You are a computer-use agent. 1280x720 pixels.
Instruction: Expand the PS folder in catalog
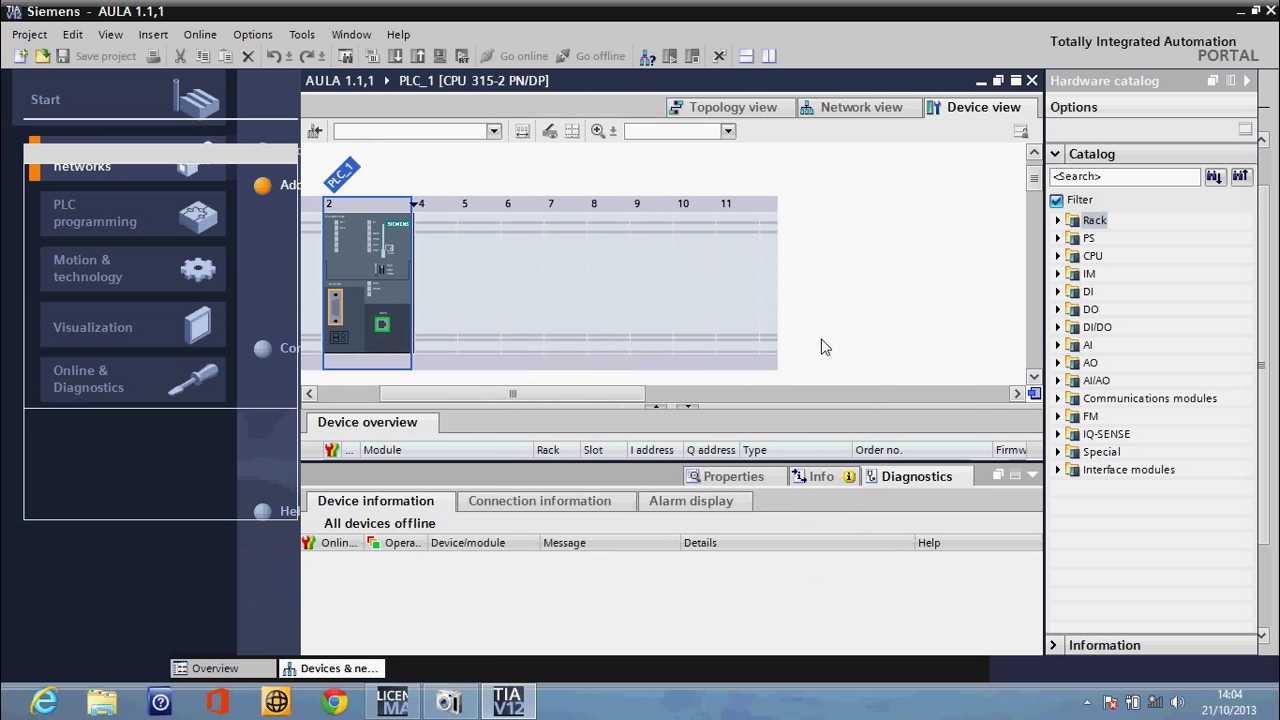click(x=1058, y=238)
